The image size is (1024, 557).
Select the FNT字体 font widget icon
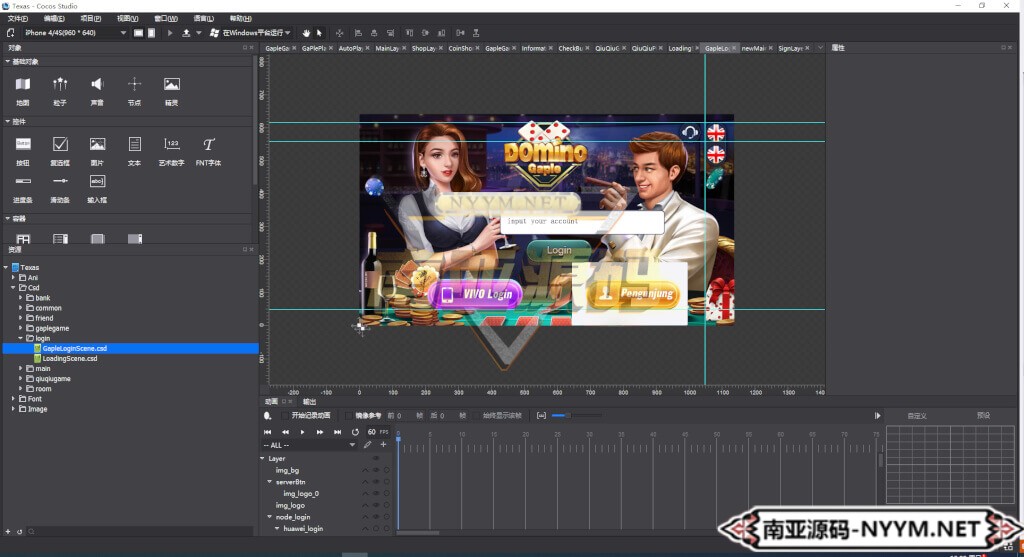pos(208,145)
